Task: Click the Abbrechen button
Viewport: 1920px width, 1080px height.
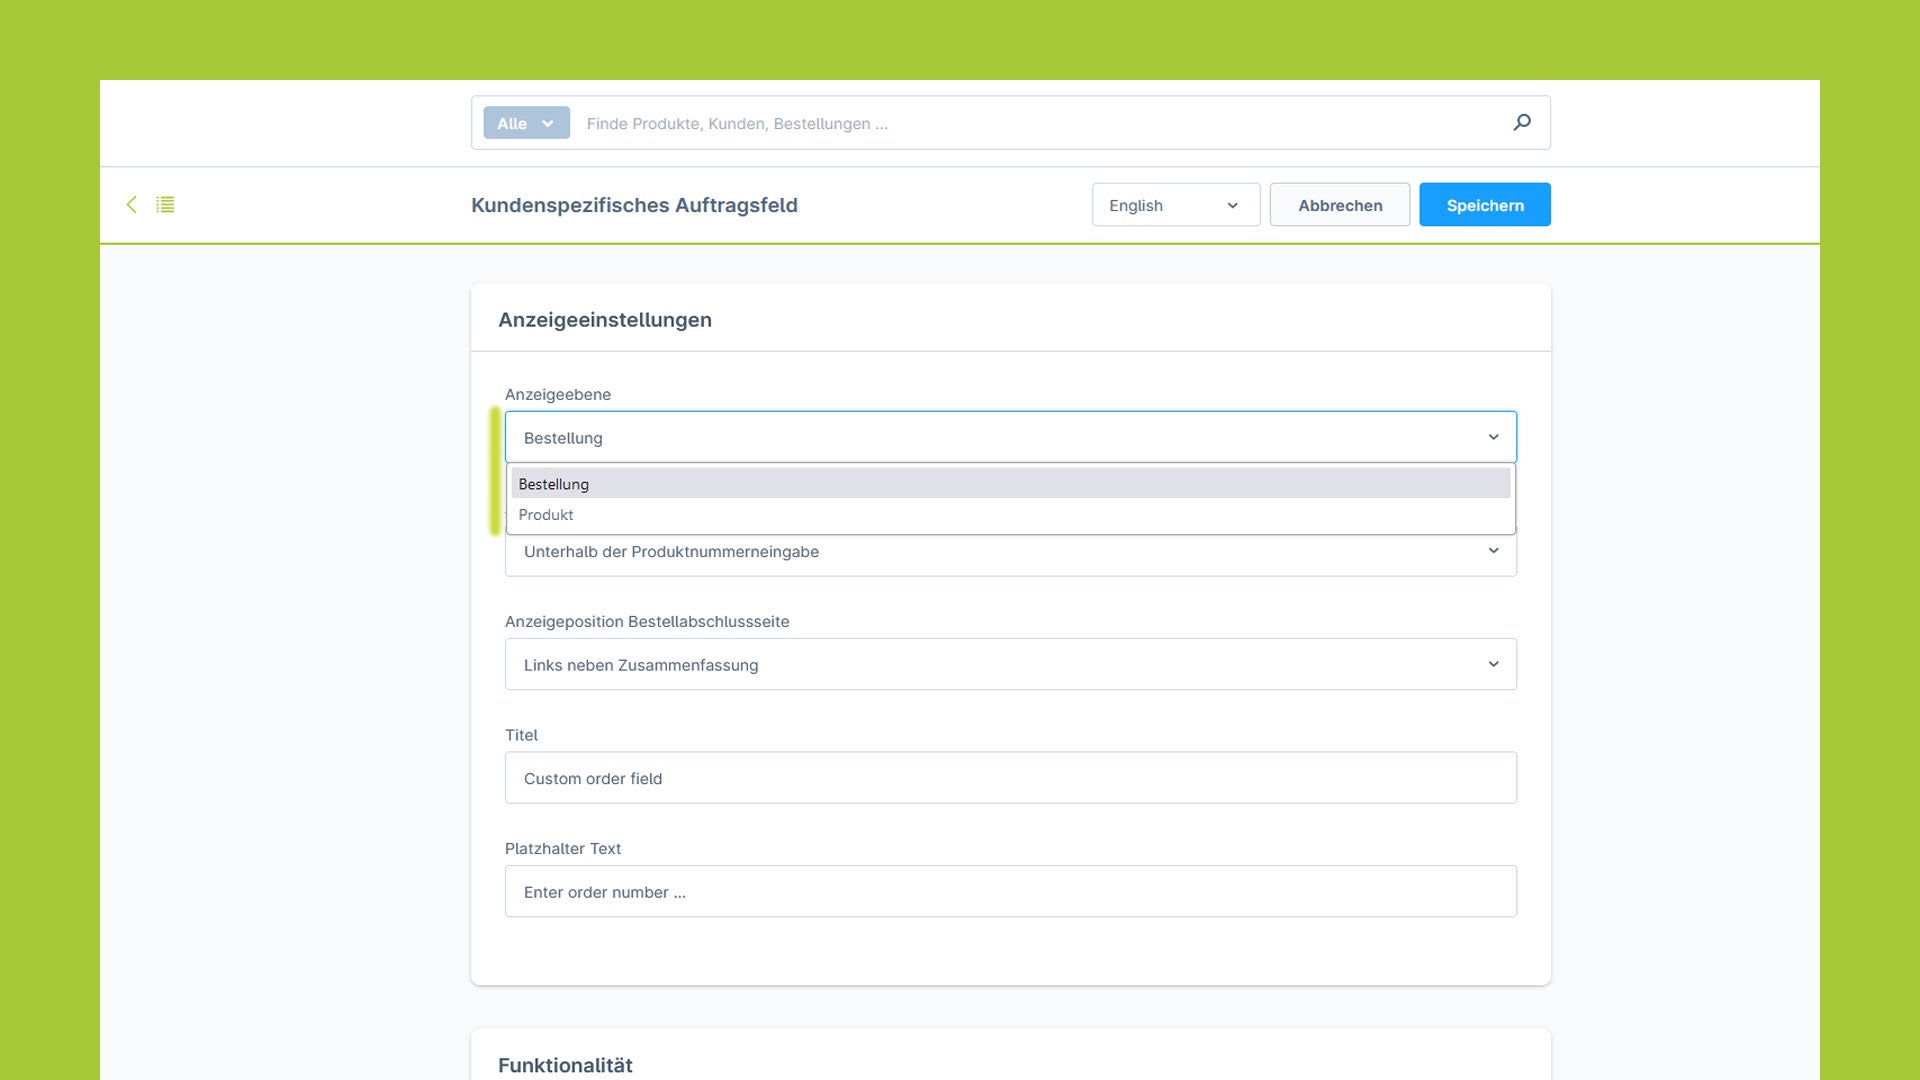Action: (x=1340, y=205)
